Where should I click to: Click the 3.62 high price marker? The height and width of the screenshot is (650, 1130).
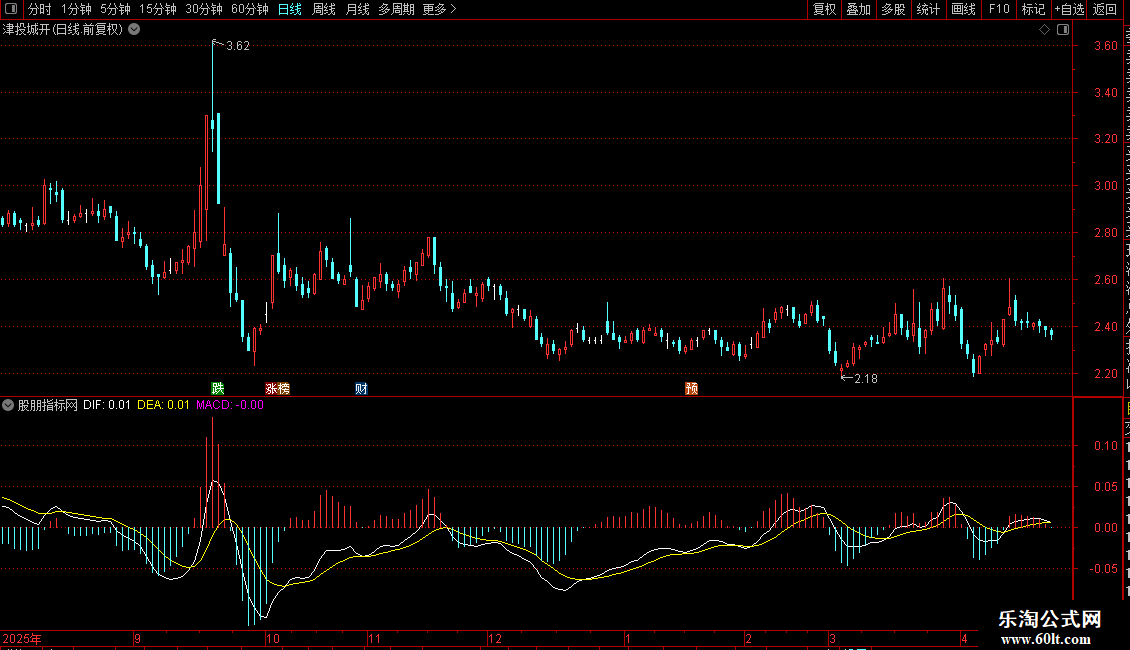tap(238, 45)
